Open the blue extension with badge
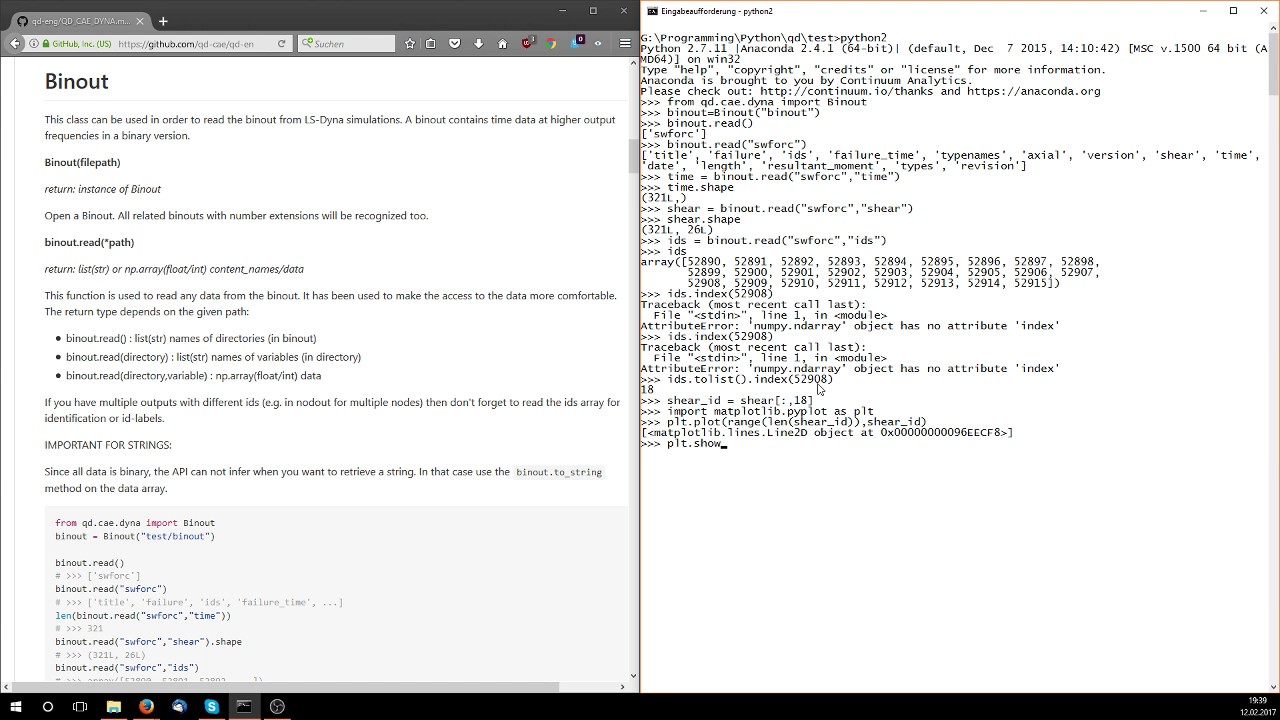 (577, 43)
